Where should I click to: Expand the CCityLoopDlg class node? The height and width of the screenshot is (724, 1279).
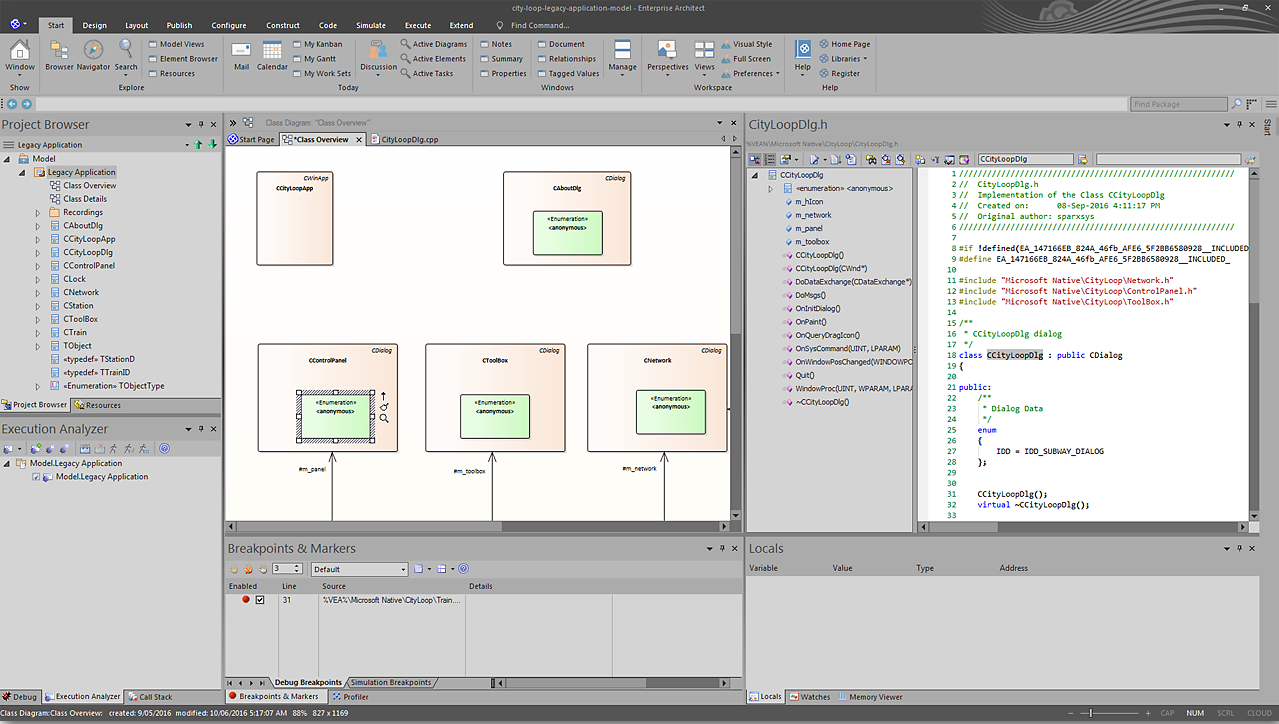[x=38, y=252]
